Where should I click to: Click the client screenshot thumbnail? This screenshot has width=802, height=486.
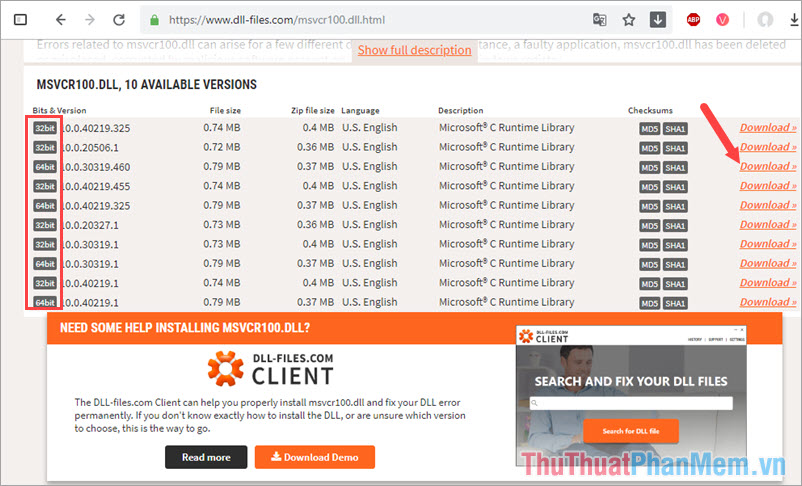pos(631,393)
